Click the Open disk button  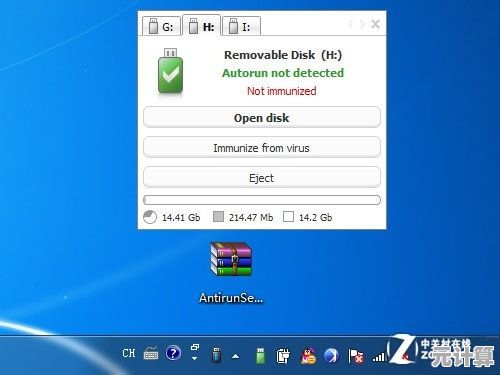(262, 117)
